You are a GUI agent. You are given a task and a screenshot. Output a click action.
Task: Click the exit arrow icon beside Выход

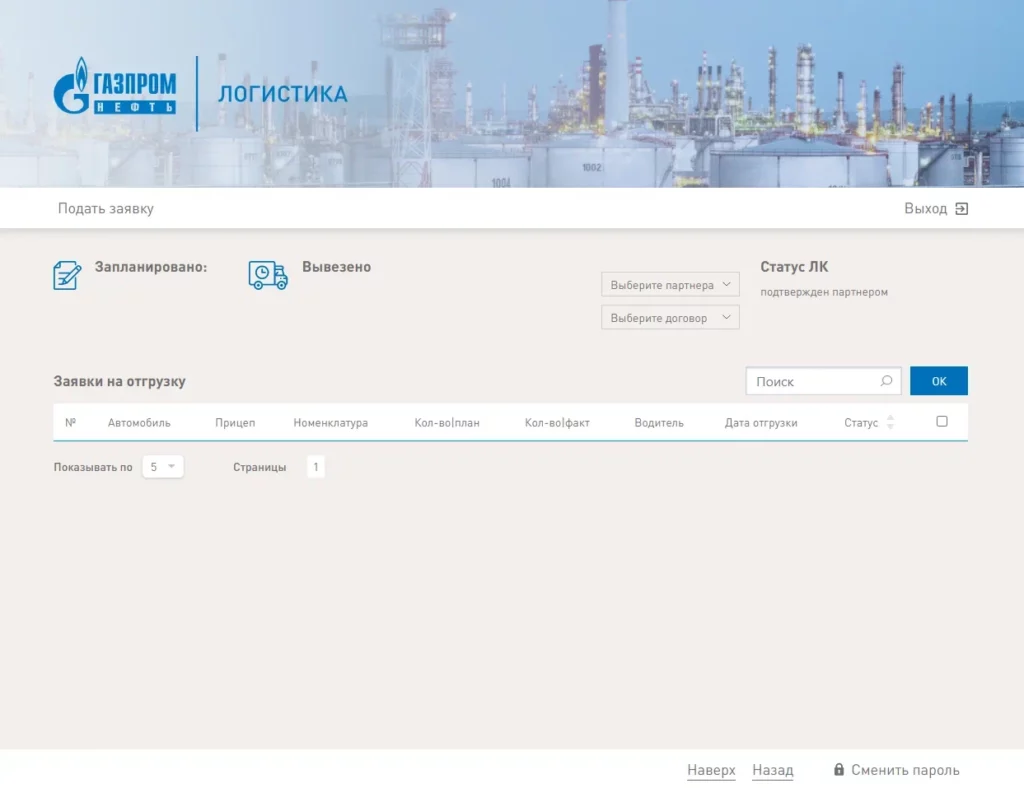click(x=961, y=209)
